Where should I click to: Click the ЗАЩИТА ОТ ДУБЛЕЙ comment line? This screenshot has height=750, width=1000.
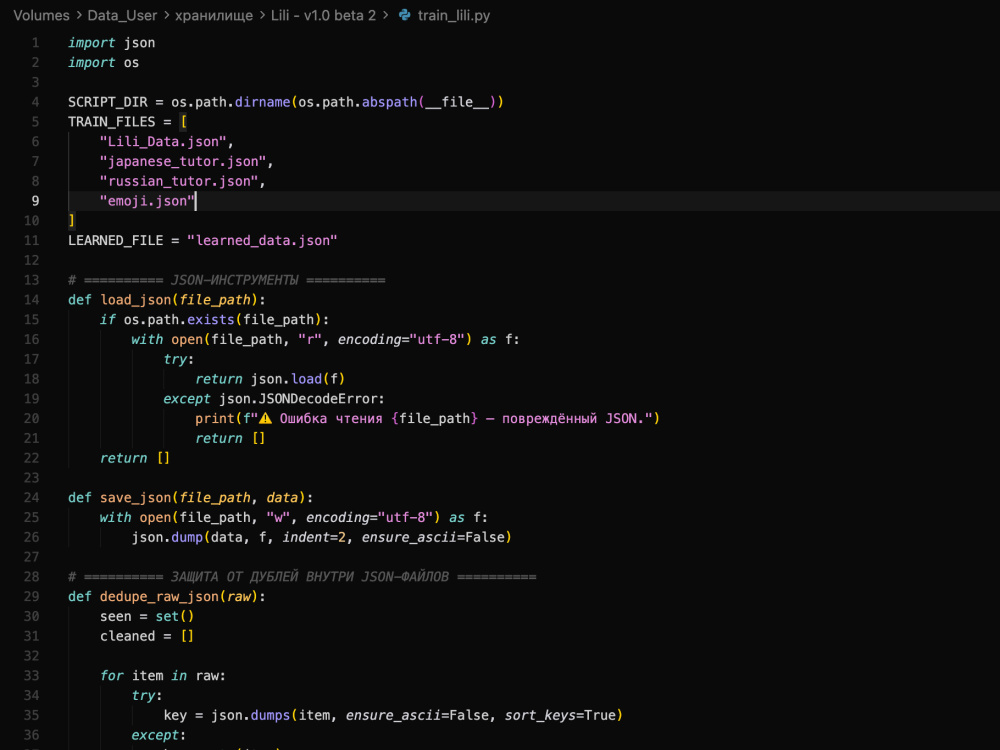[x=302, y=577]
